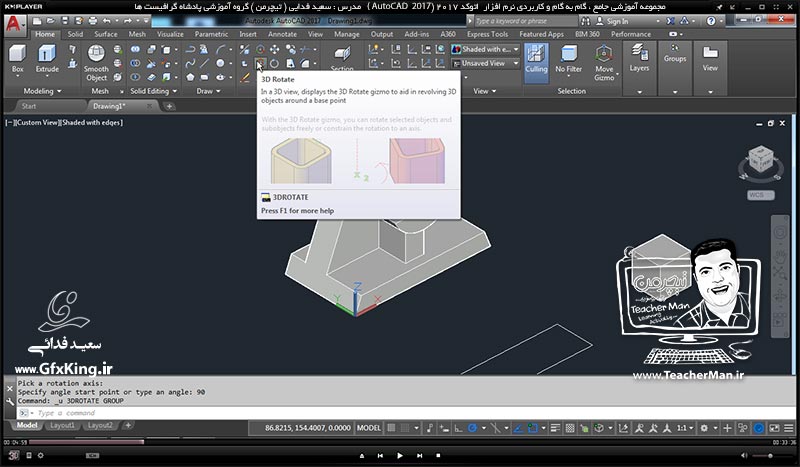
Task: Activate the Extrude tool
Action: (47, 59)
